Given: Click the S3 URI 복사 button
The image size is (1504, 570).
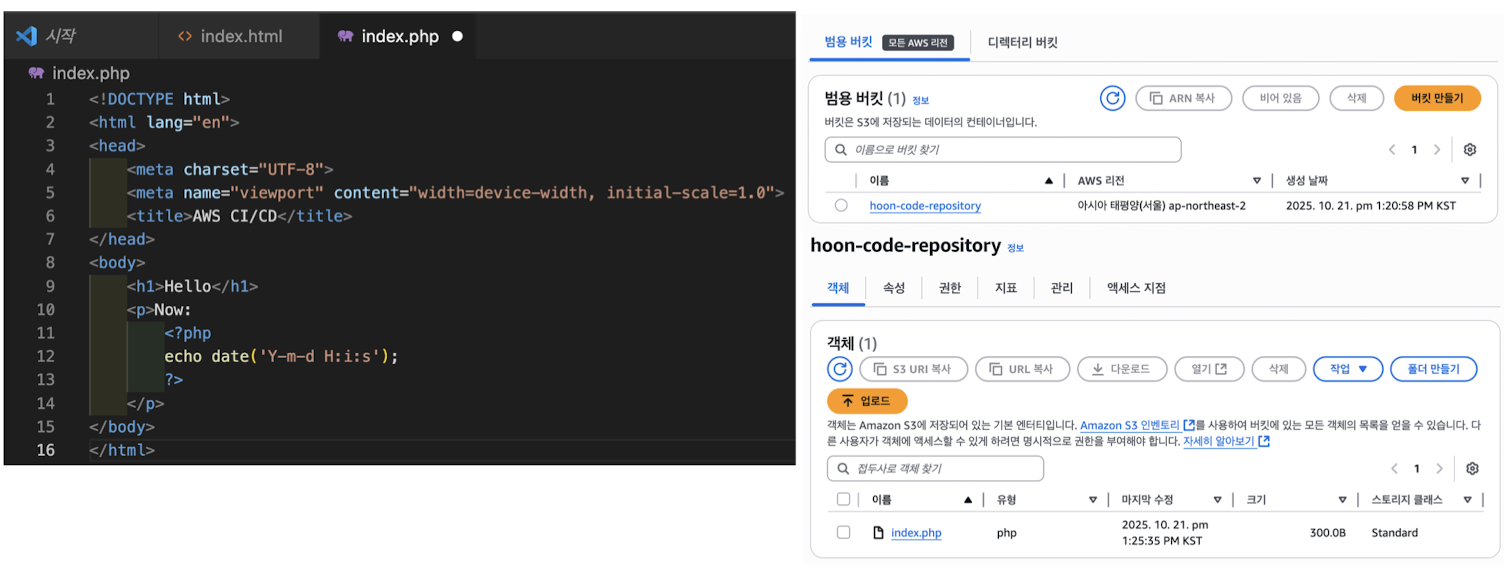Looking at the screenshot, I should tap(913, 369).
